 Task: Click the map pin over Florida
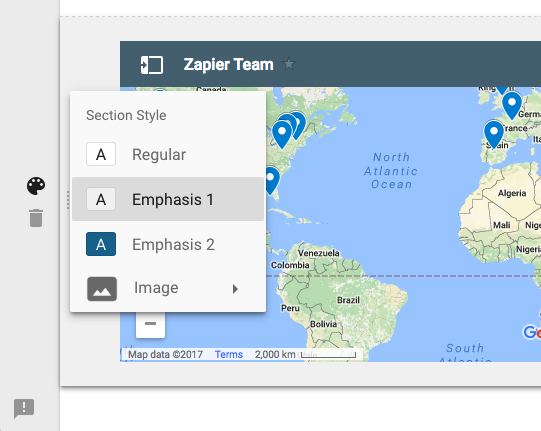point(272,180)
